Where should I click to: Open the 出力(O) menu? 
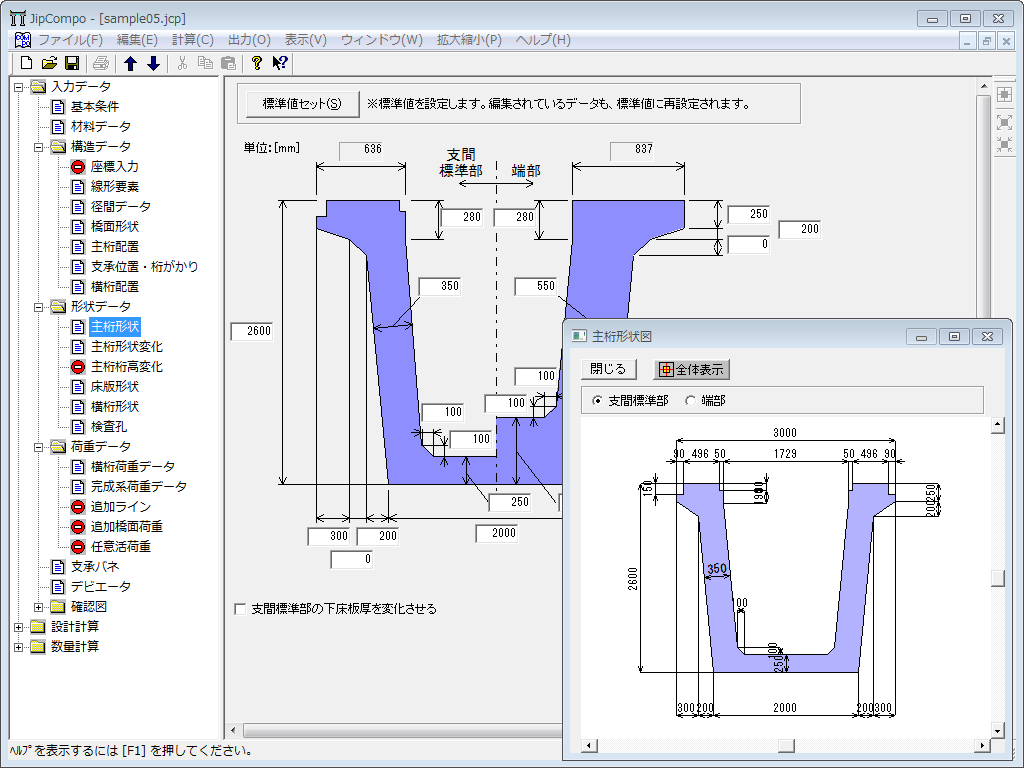tap(249, 40)
